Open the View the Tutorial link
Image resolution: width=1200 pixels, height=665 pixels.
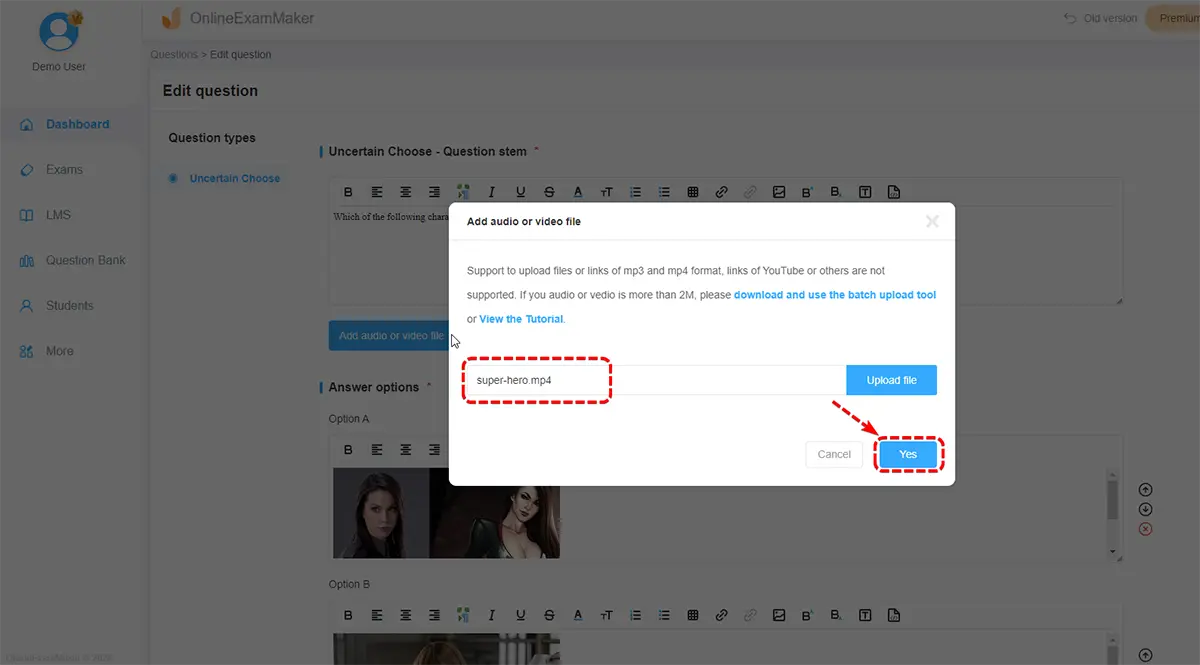point(521,319)
